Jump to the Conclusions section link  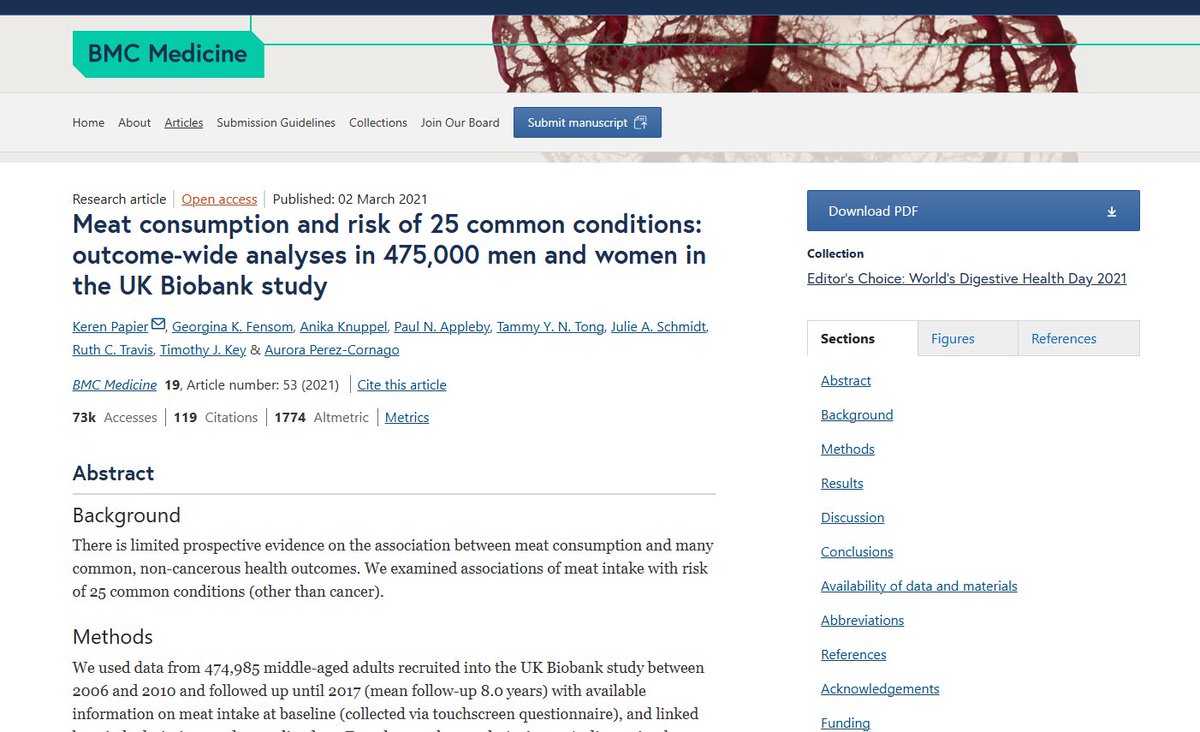tap(857, 552)
